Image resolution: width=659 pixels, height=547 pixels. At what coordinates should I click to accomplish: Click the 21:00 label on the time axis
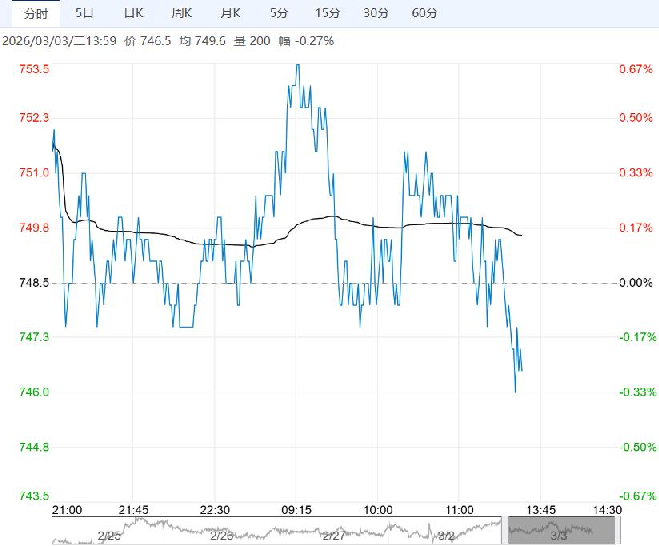tap(67, 509)
